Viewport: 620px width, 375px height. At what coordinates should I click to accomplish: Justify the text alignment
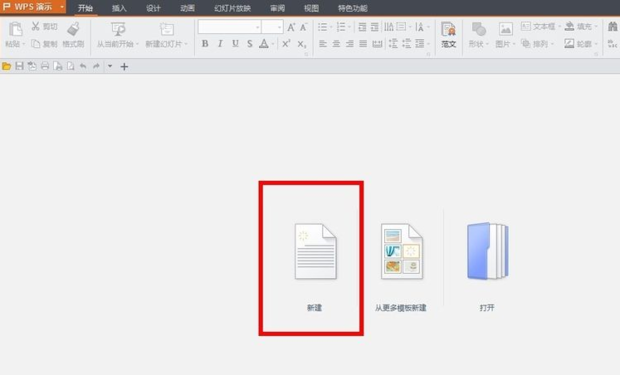(x=363, y=44)
